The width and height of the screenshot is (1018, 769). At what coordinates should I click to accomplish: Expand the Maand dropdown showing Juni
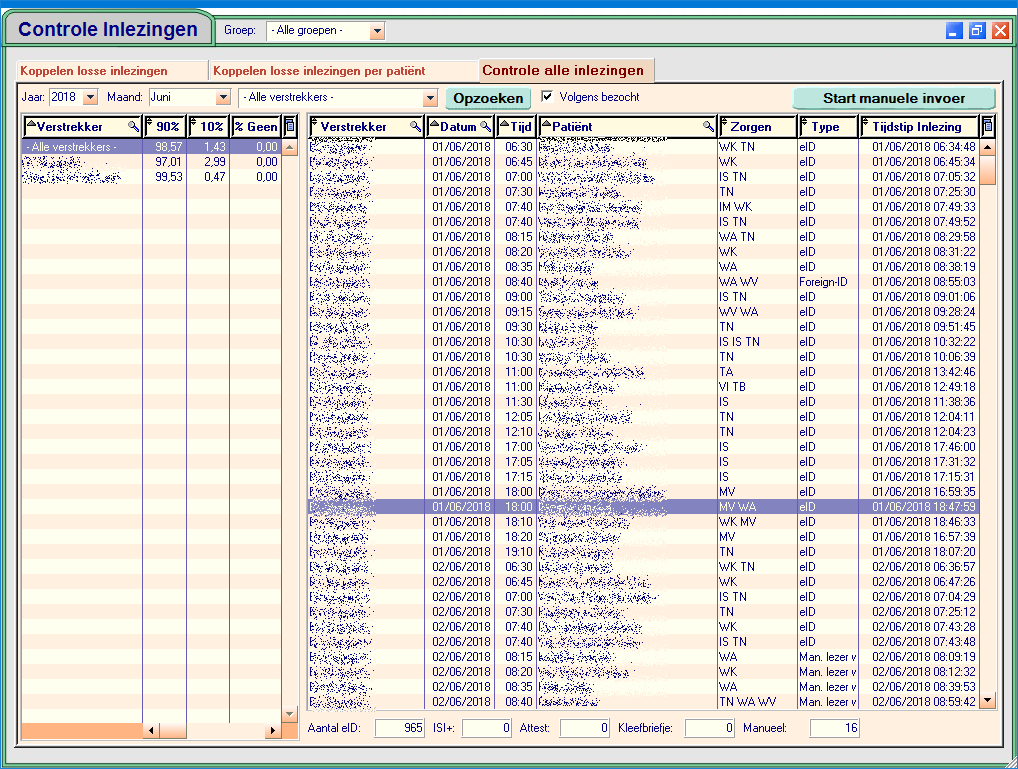[223, 98]
